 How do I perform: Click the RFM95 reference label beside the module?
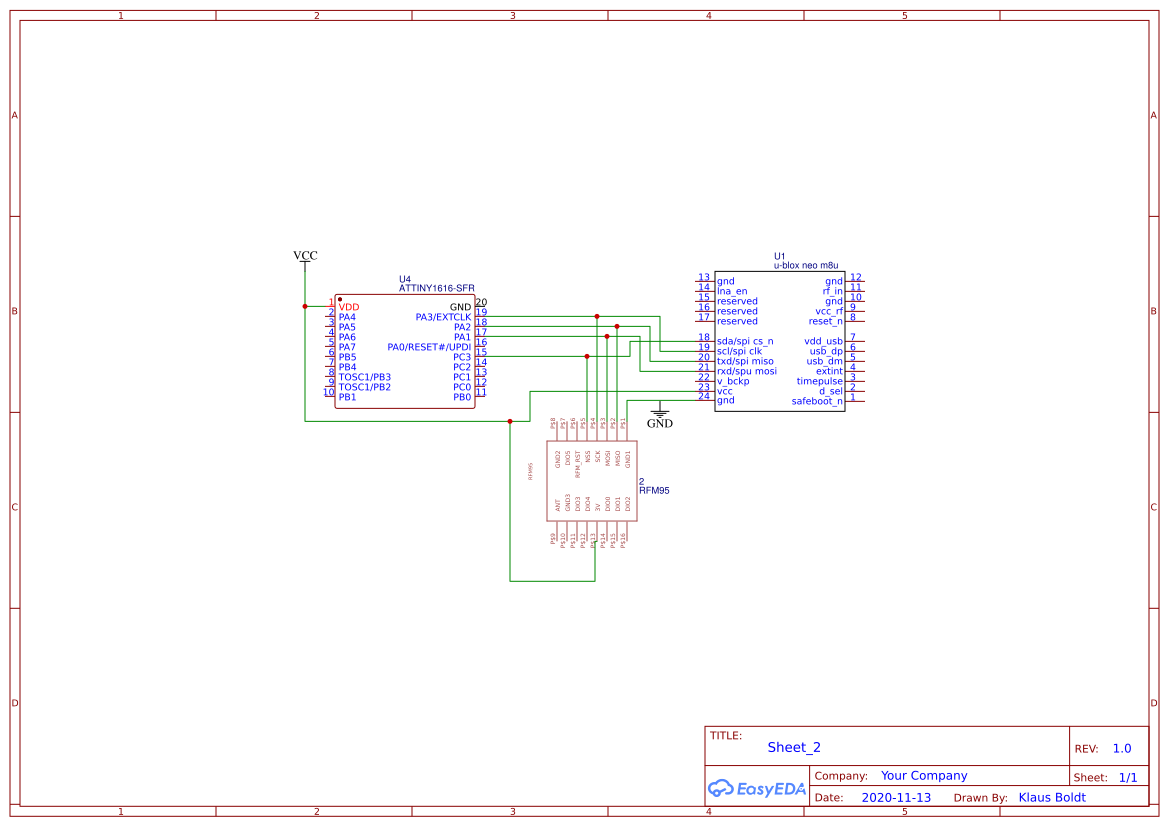pyautogui.click(x=655, y=490)
